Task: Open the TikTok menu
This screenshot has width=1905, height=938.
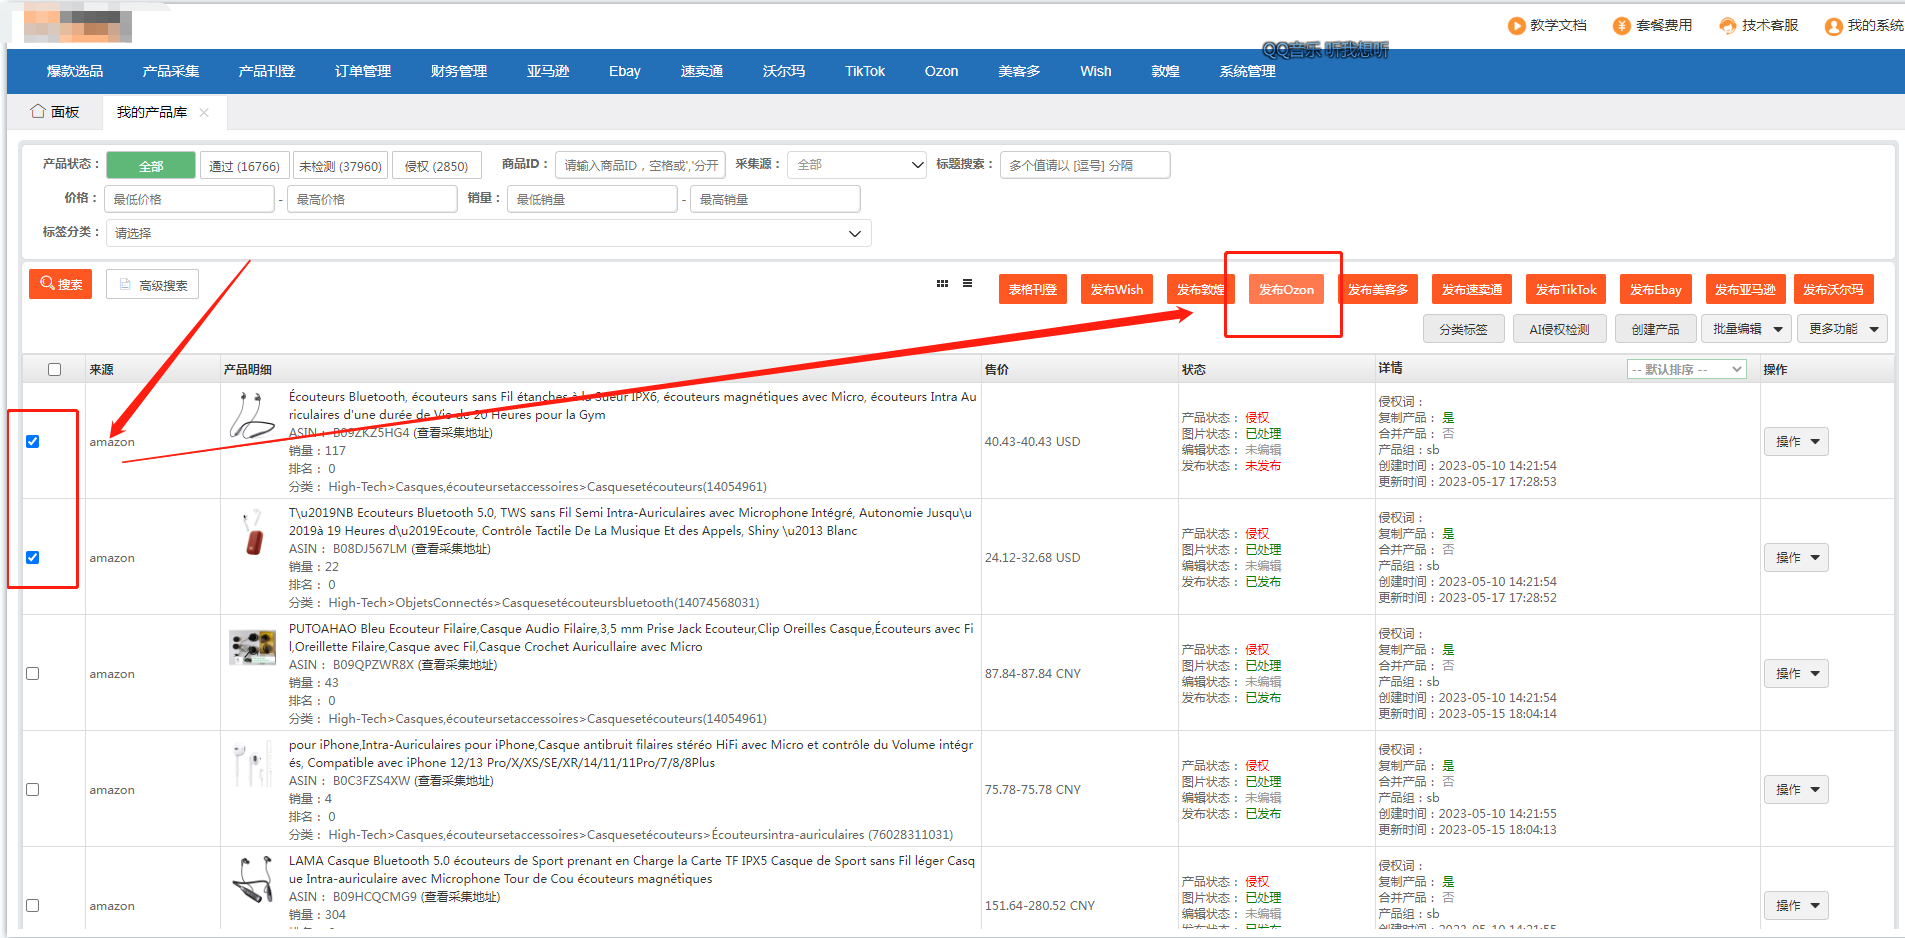Action: (x=865, y=71)
